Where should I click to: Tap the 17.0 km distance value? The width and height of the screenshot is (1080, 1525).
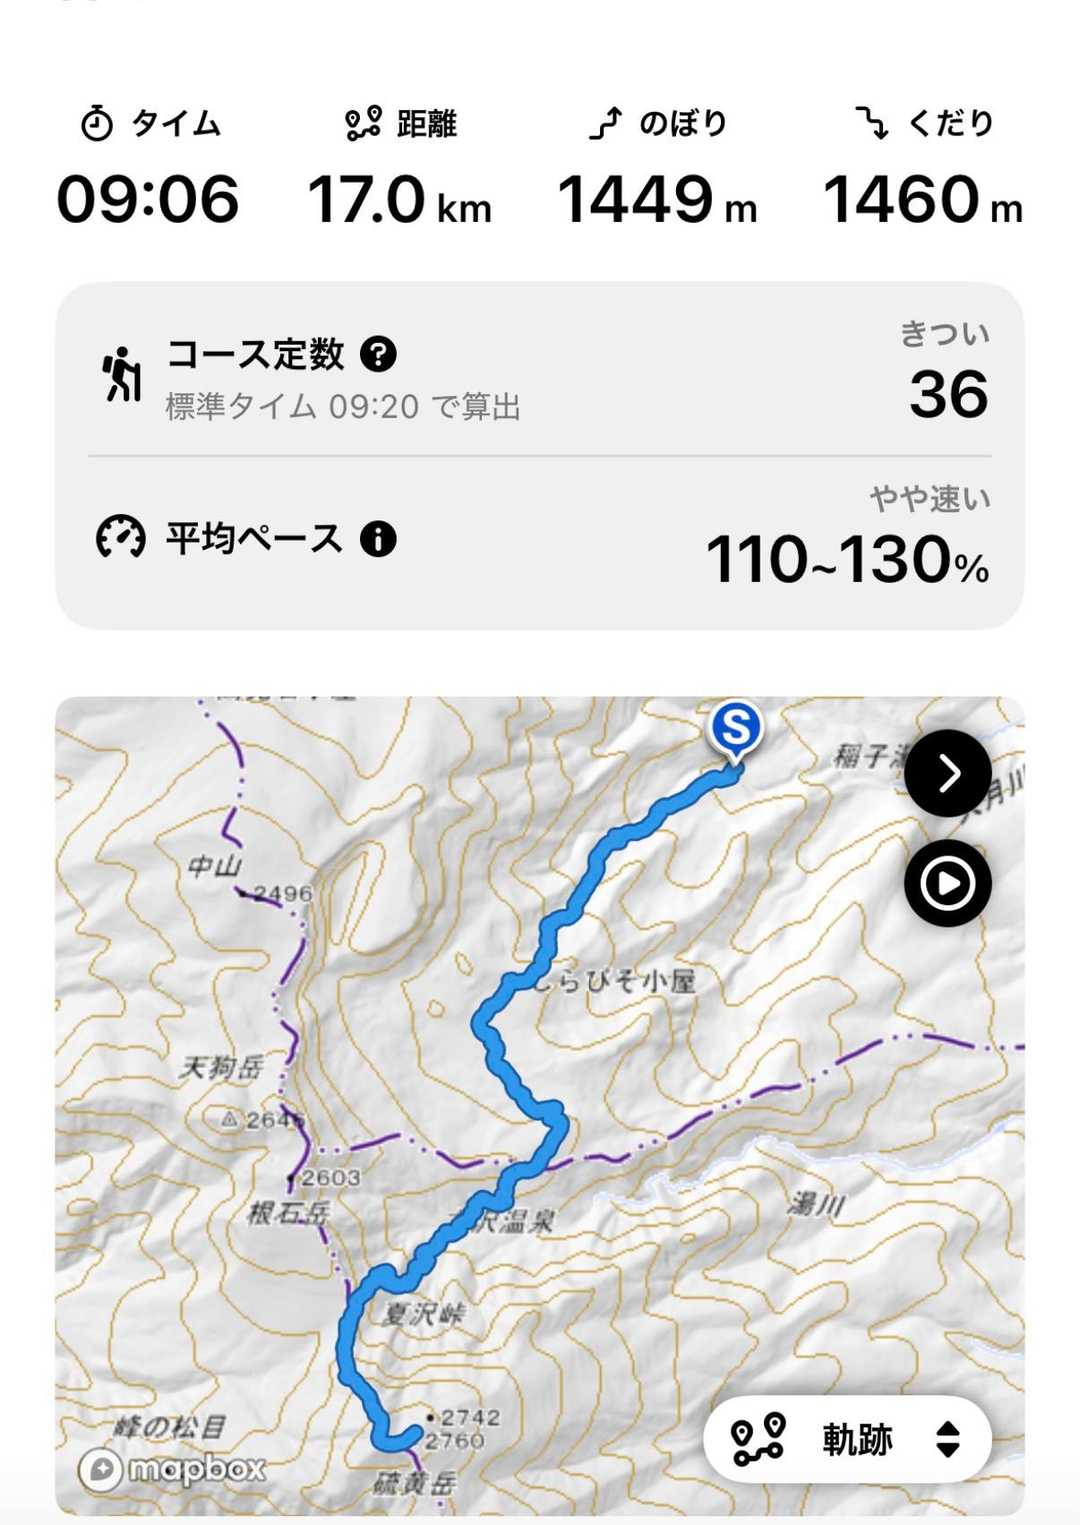pyautogui.click(x=400, y=199)
